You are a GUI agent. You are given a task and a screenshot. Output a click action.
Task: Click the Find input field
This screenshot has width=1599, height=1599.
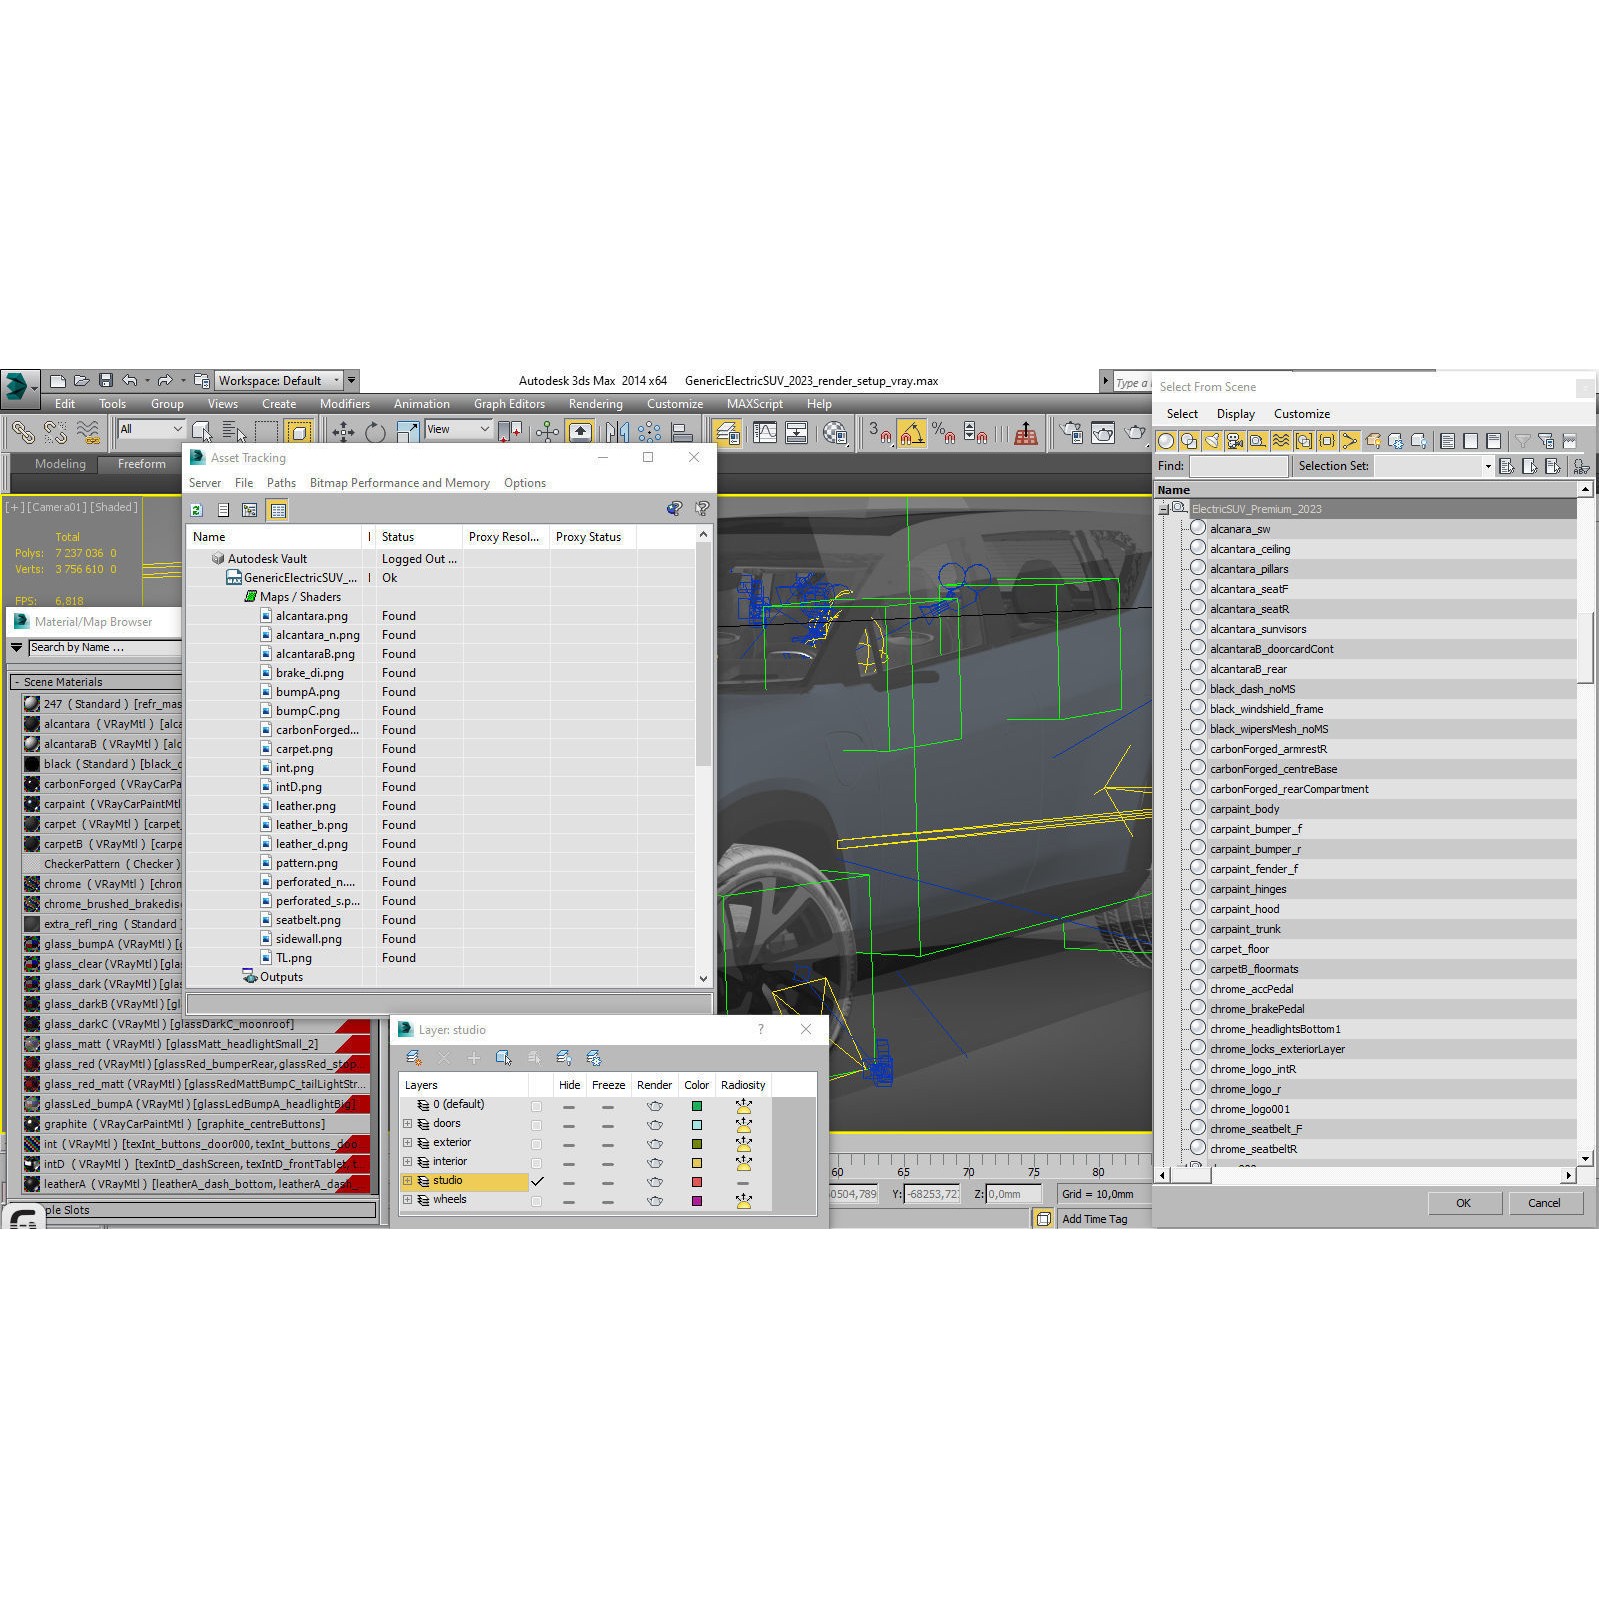pos(1238,466)
